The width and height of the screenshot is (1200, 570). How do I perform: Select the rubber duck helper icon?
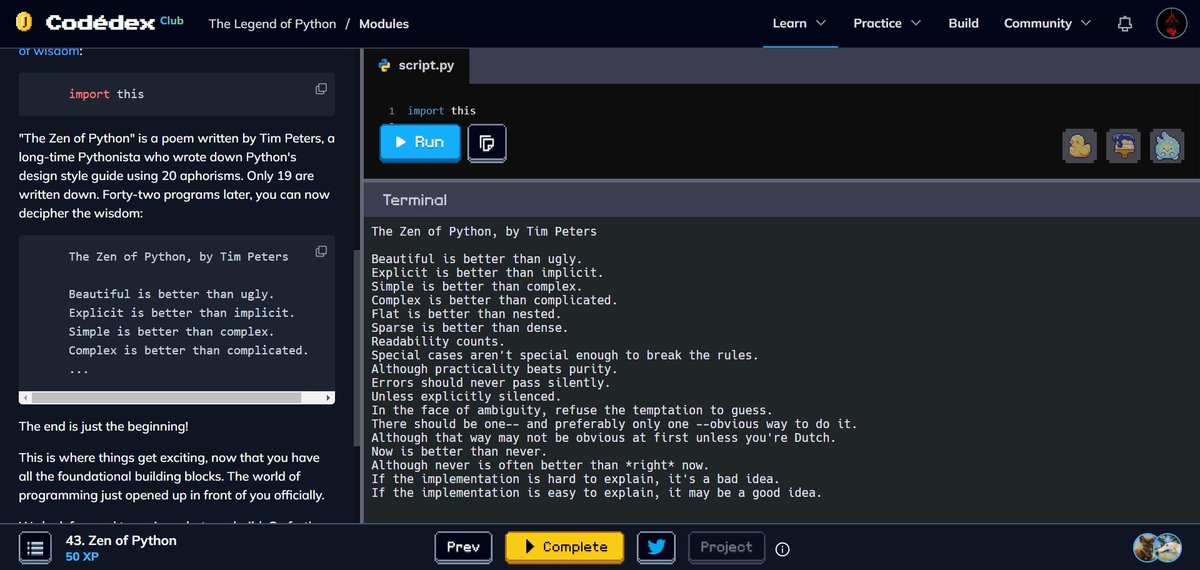click(1079, 146)
